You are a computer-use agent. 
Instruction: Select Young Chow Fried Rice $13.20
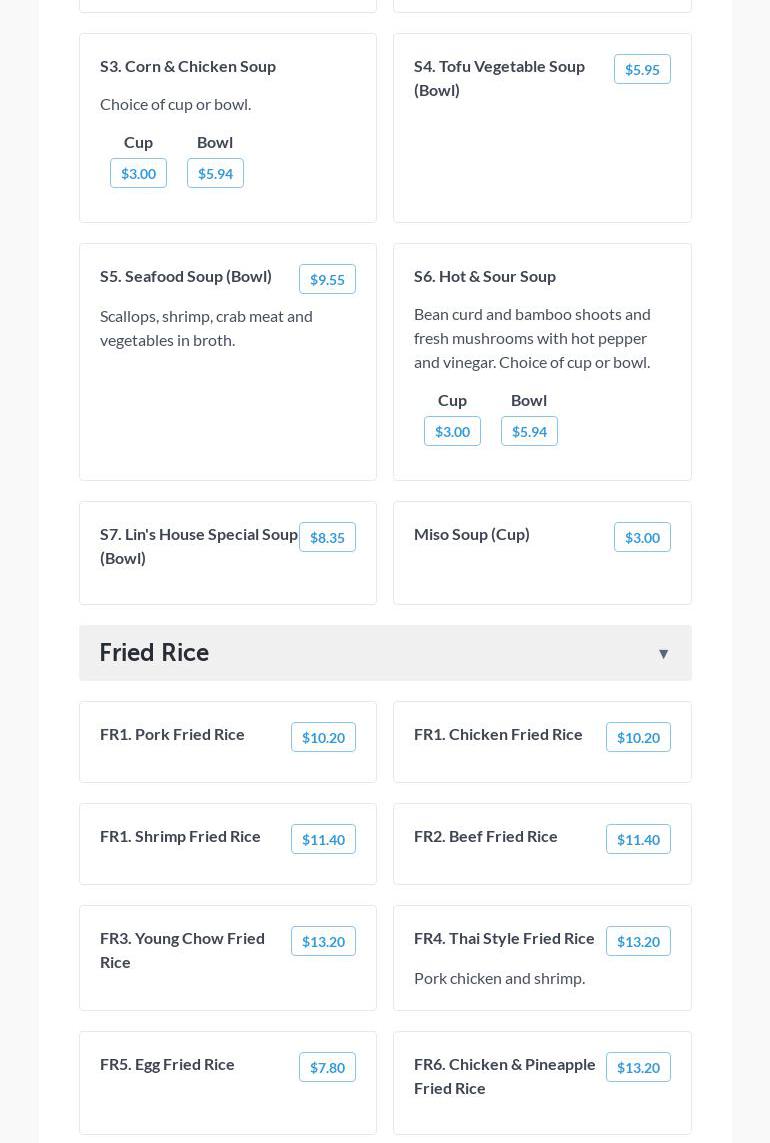coord(323,941)
